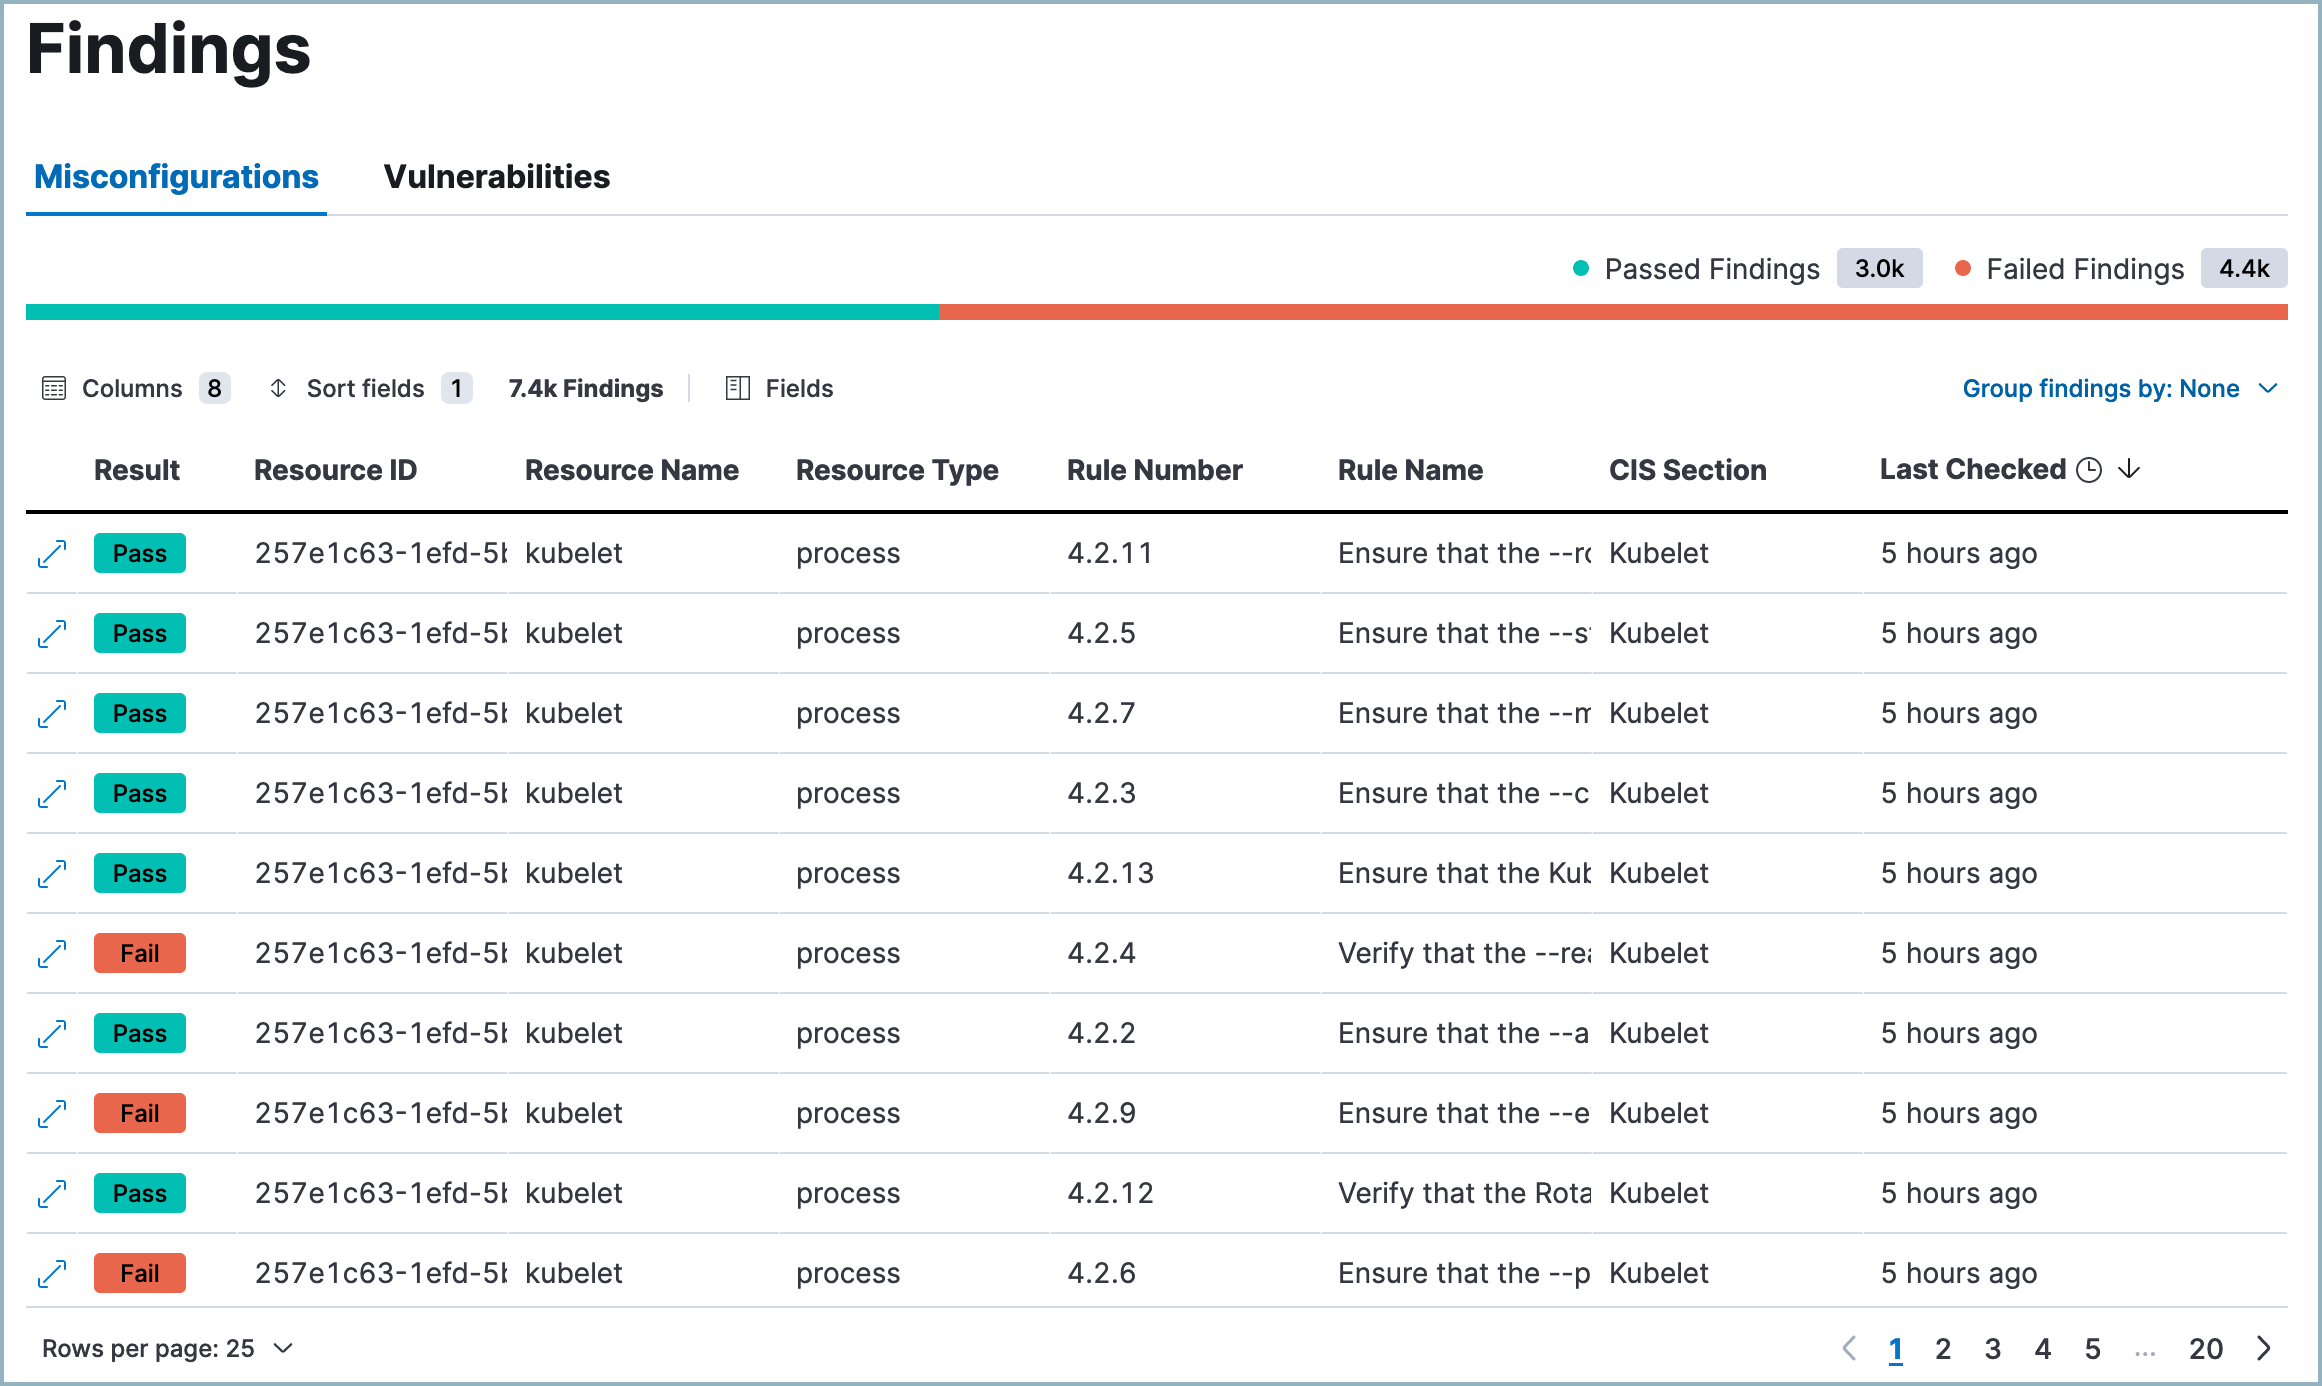Expand the finding for rule 4.2.6
Screen dimensions: 2322x1386
pyautogui.click(x=52, y=1273)
